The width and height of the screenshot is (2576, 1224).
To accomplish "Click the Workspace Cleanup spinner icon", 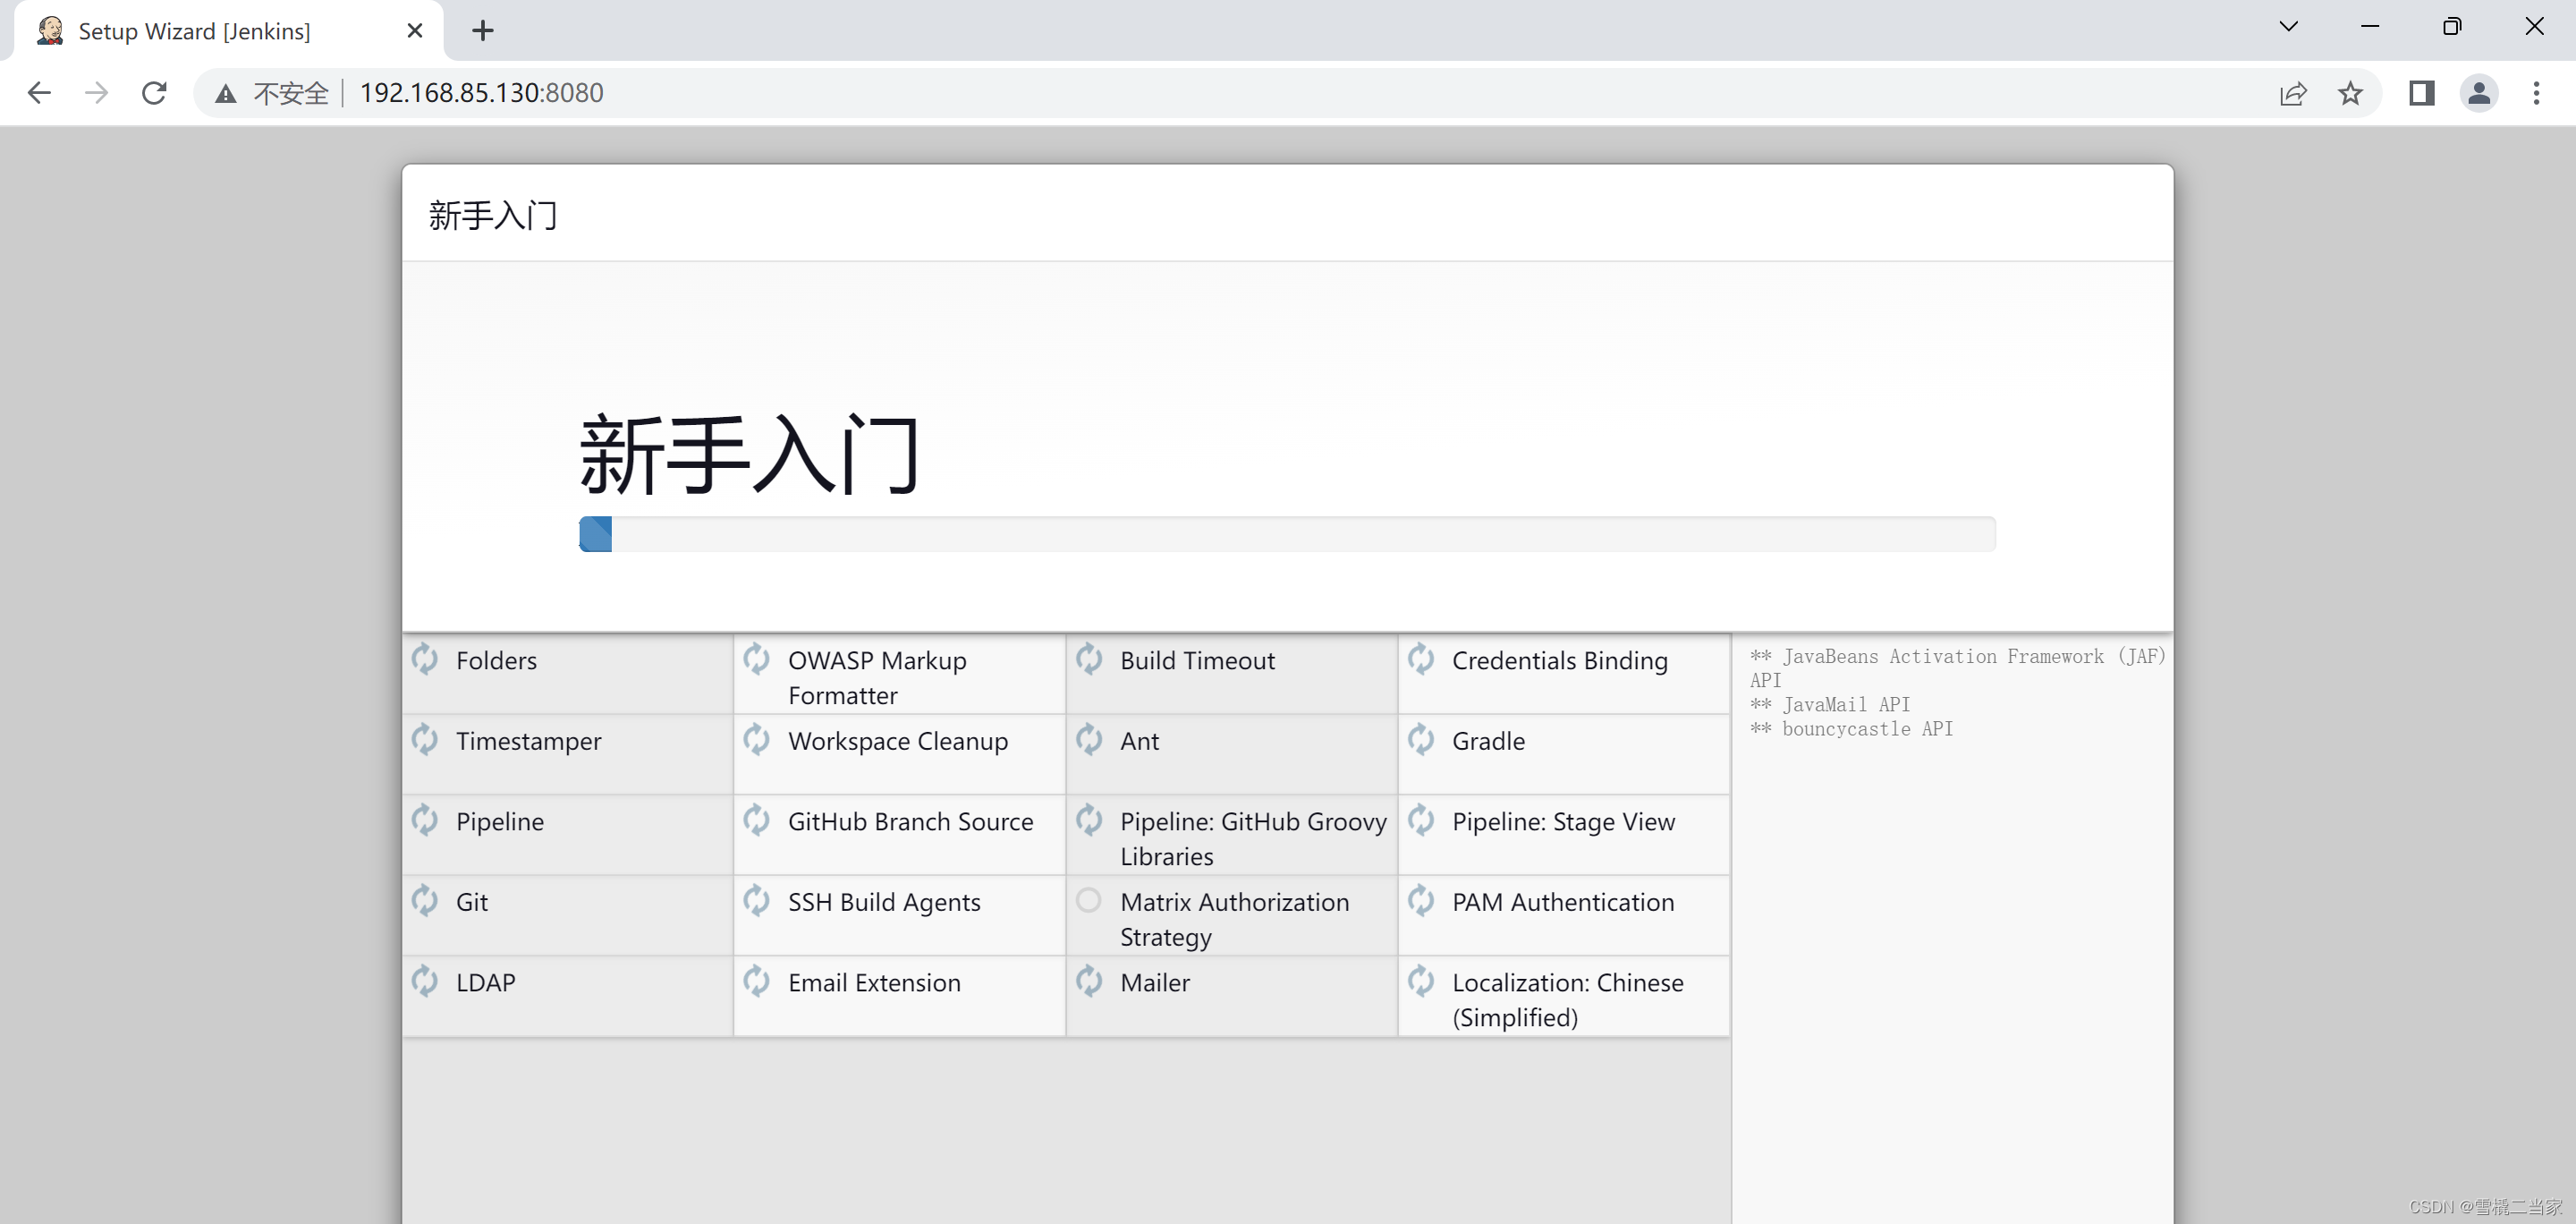I will (757, 740).
